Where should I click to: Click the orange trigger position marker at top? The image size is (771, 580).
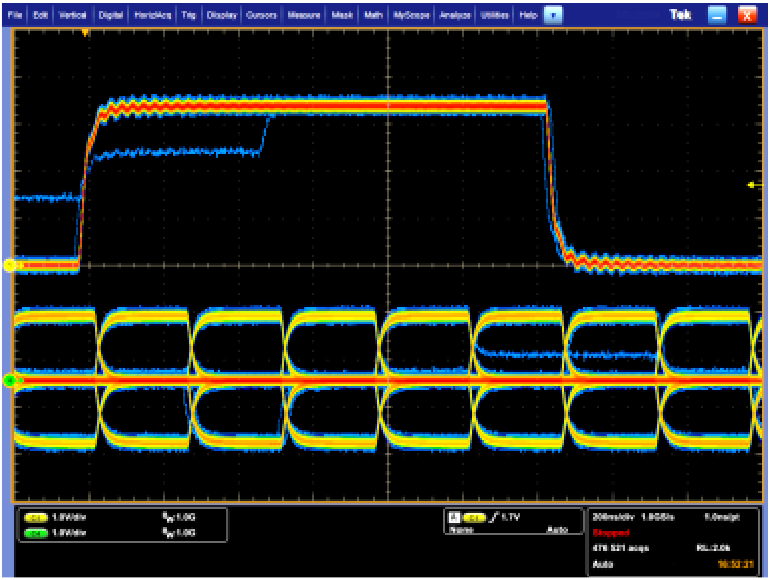pyautogui.click(x=86, y=33)
